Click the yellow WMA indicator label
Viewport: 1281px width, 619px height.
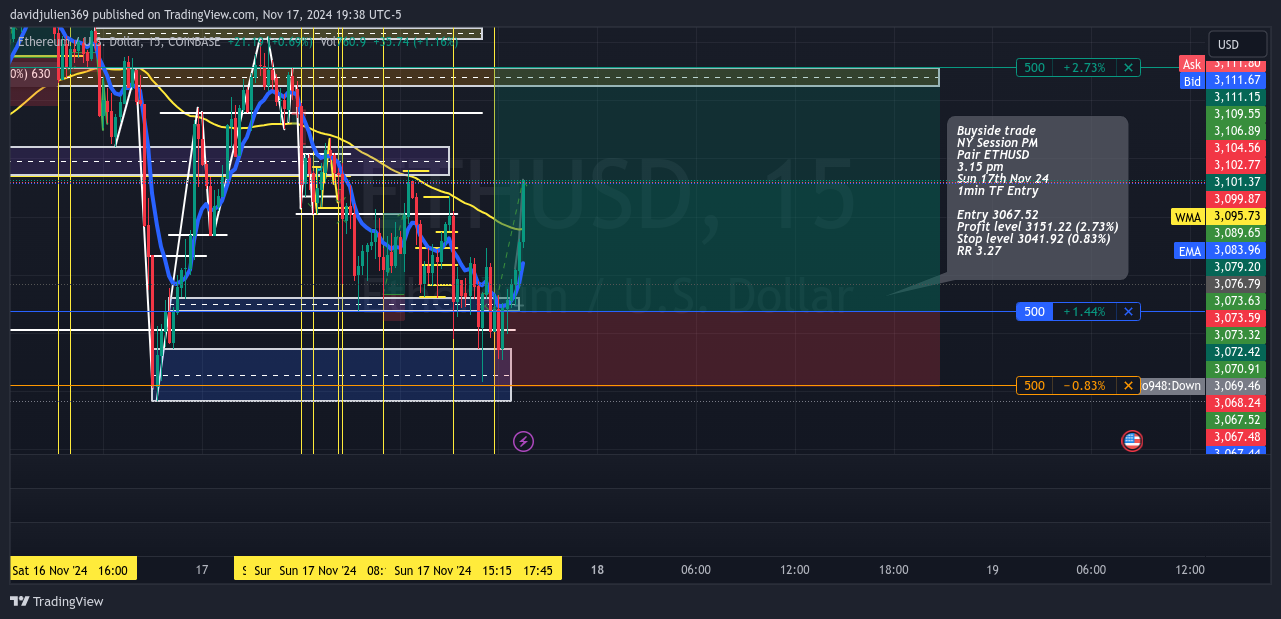point(1188,217)
